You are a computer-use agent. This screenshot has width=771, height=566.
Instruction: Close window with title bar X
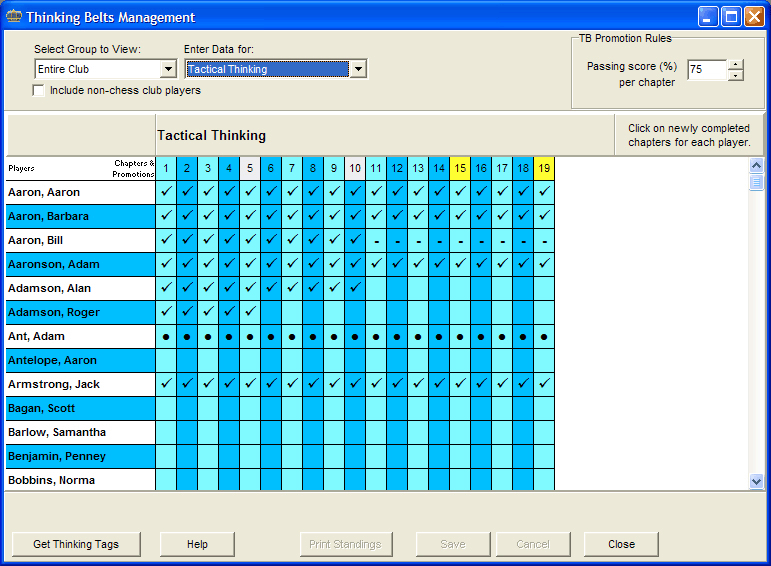tap(754, 17)
